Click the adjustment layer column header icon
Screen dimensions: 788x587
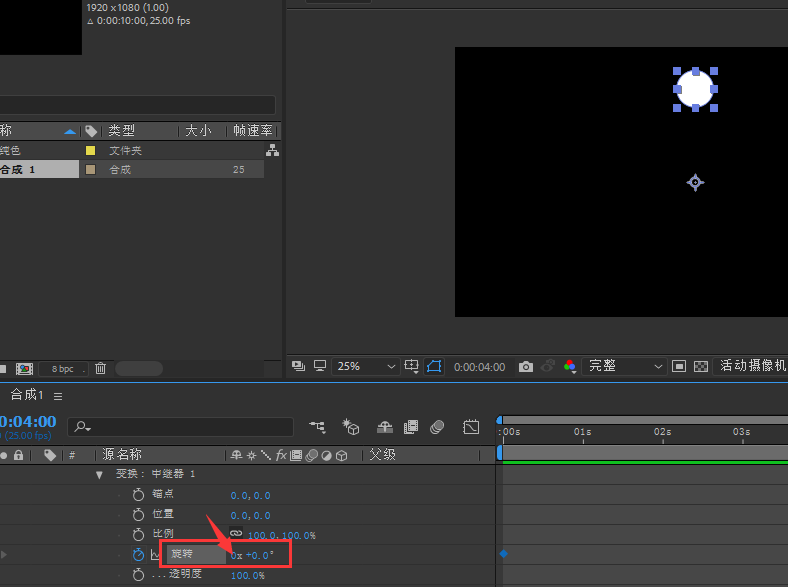point(327,455)
